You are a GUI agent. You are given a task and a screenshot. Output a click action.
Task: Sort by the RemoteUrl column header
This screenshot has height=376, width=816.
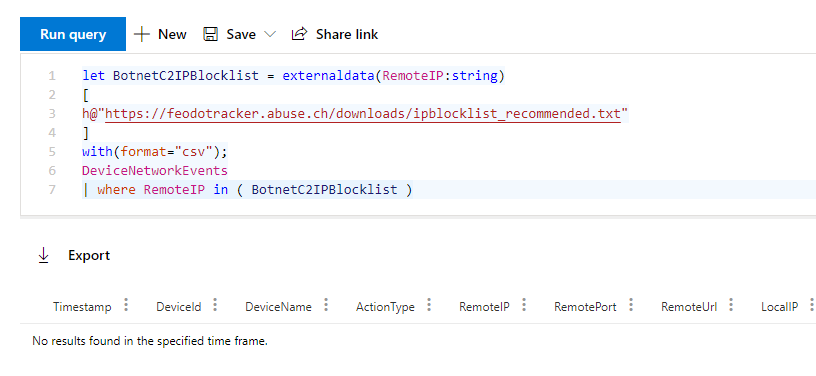click(689, 307)
